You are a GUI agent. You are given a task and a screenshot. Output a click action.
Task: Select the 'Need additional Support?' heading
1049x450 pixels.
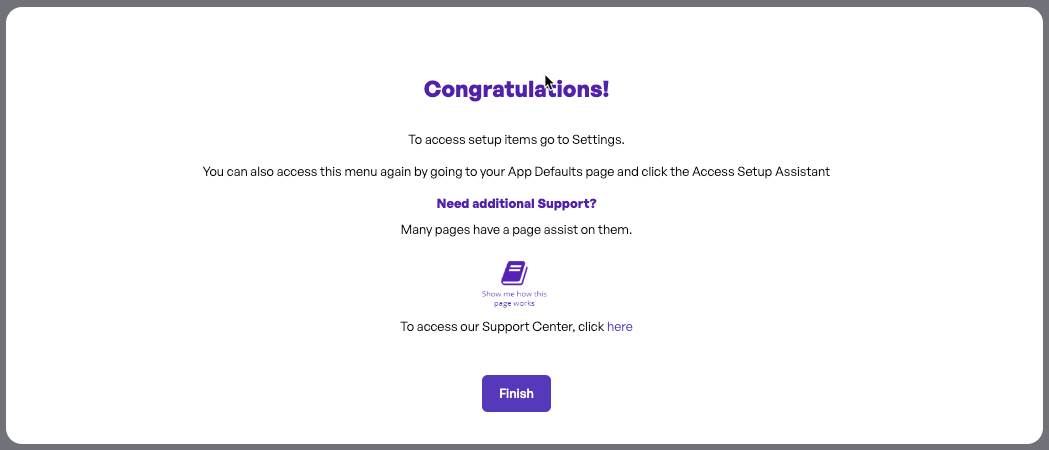(x=516, y=203)
